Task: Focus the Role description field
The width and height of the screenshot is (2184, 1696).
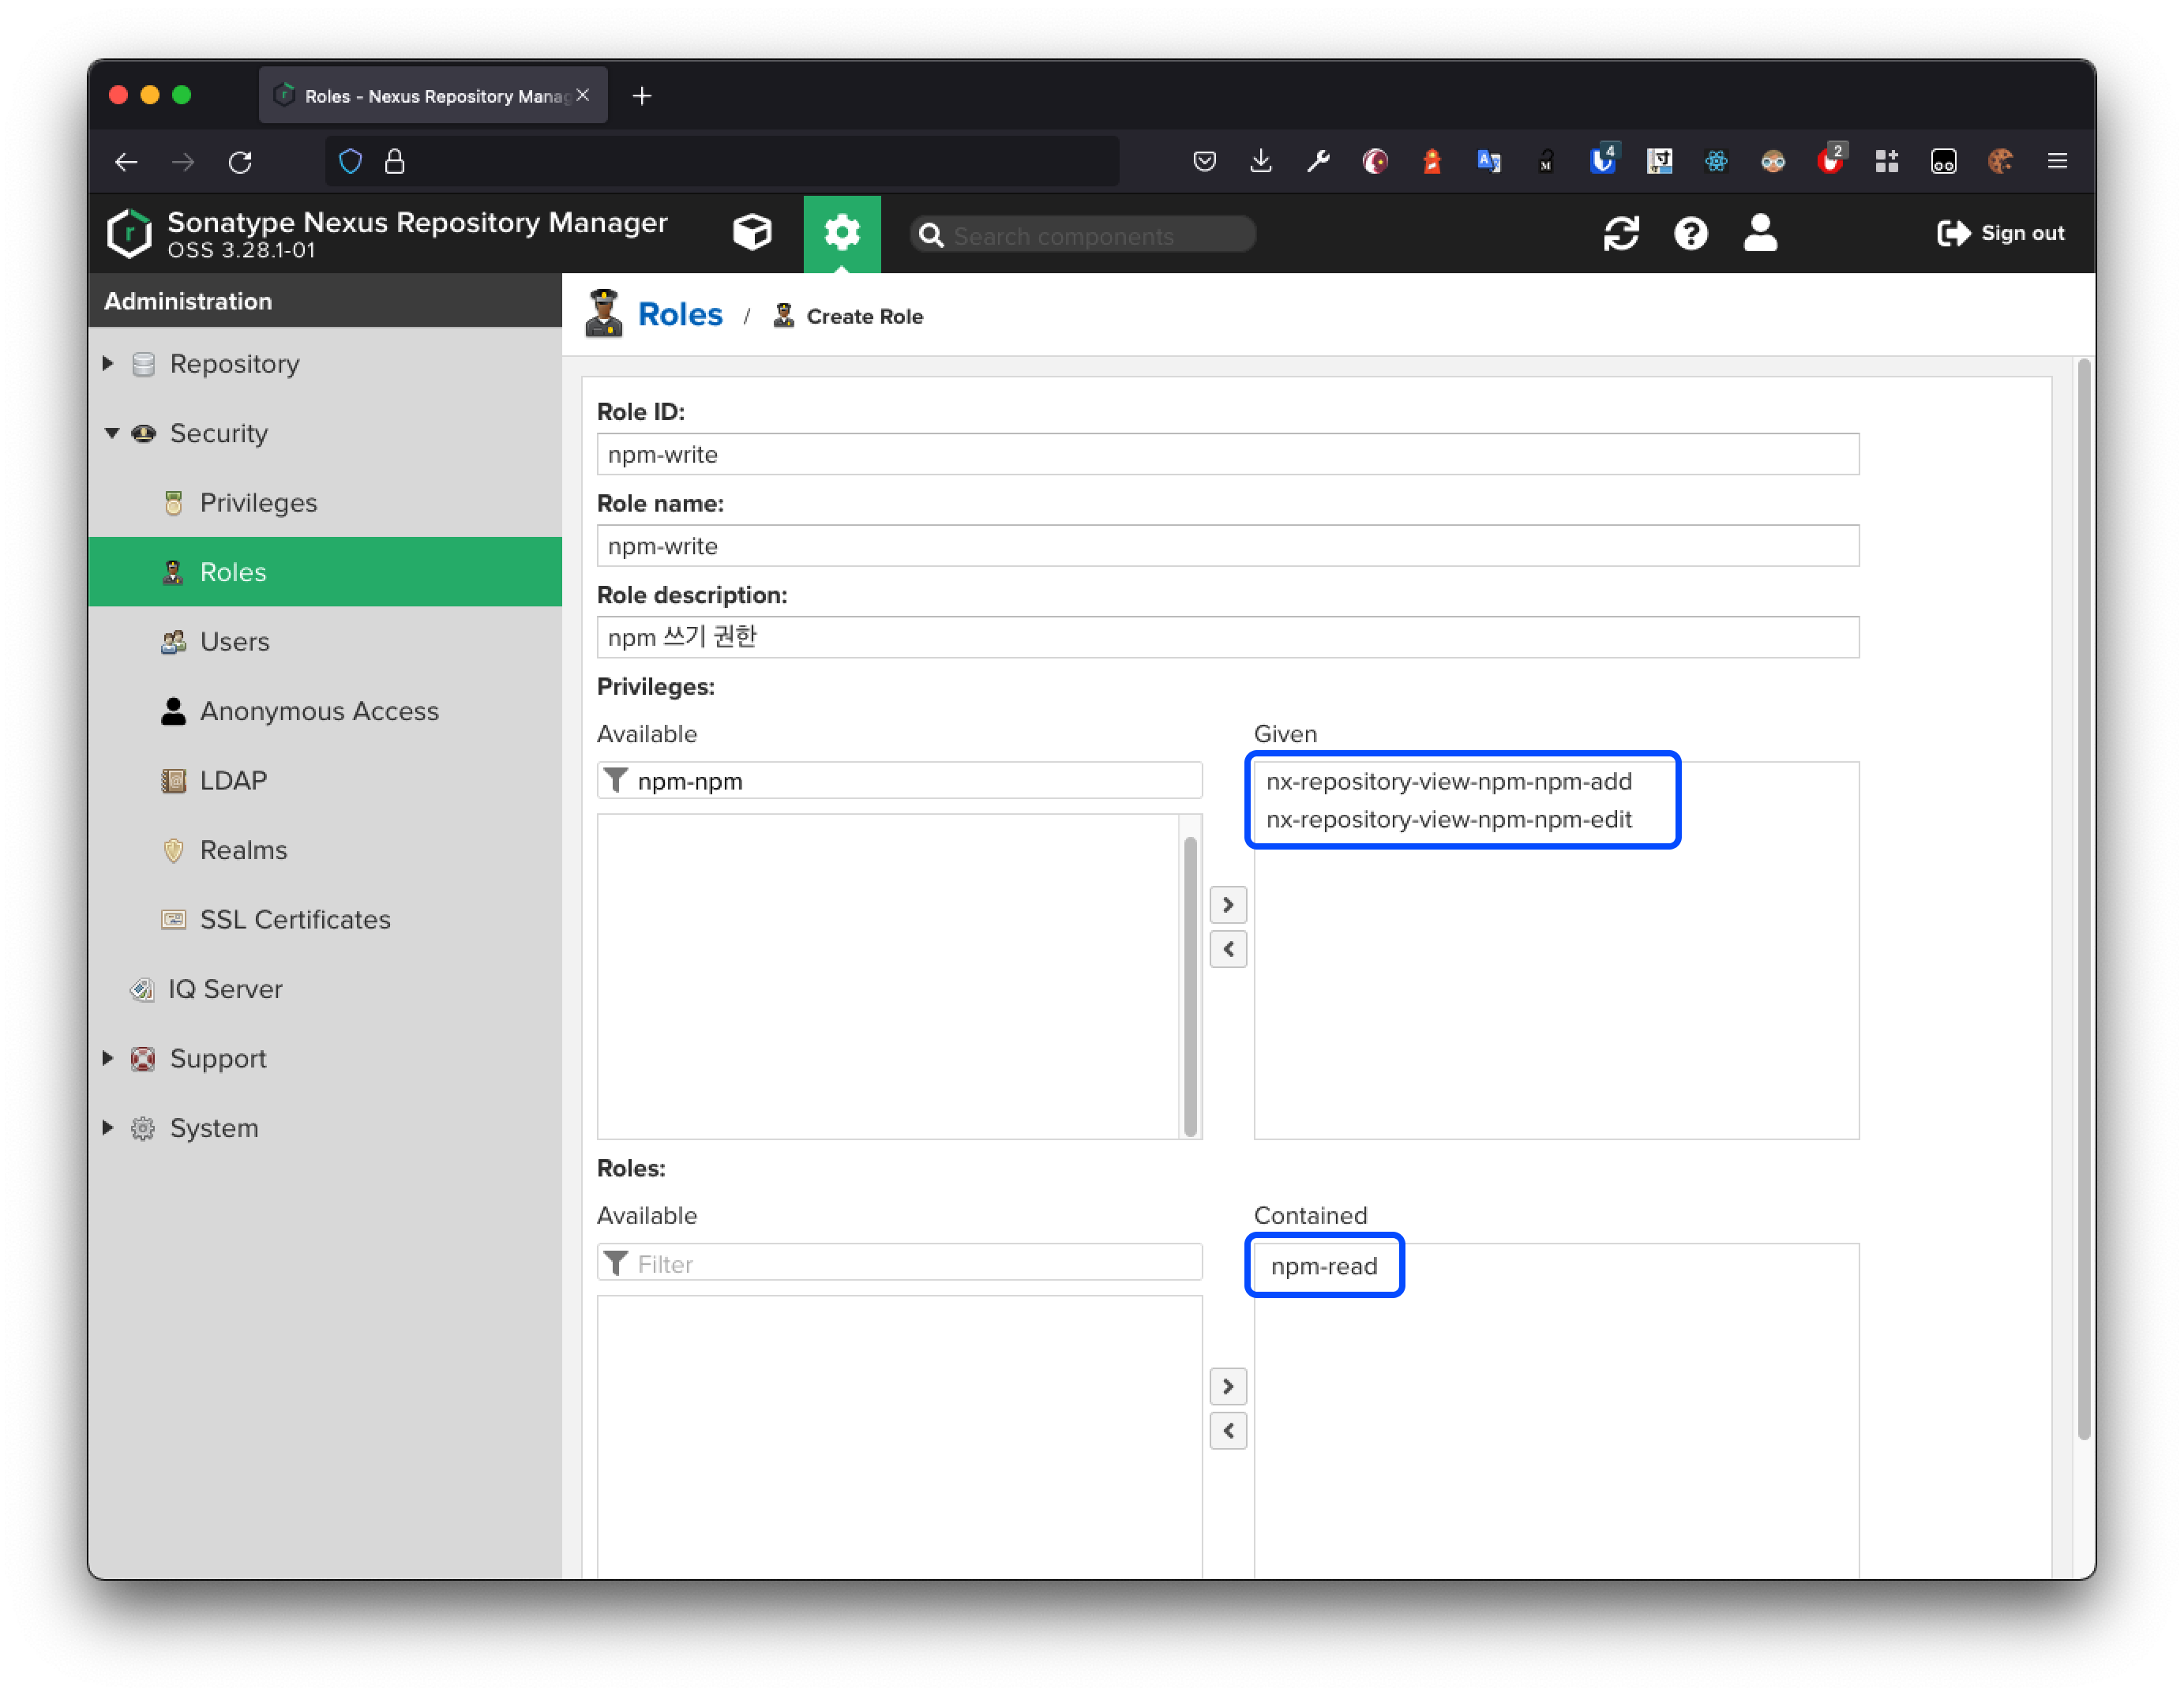Action: point(1228,637)
